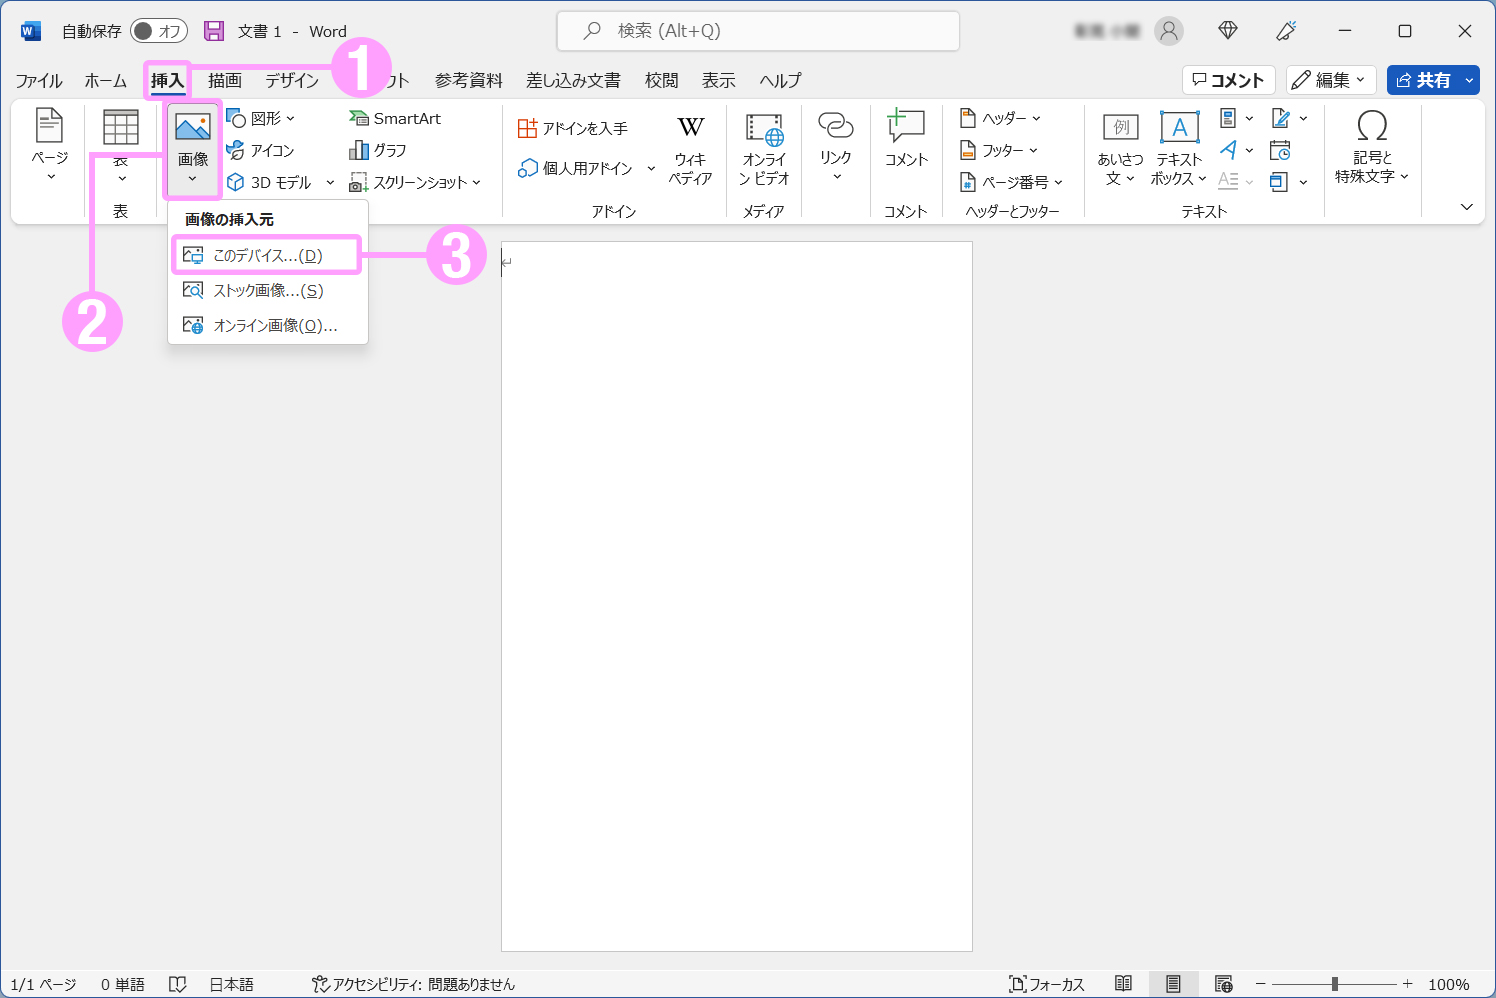The height and width of the screenshot is (998, 1496).
Task: Open 編集 options in the top right
Action: [1331, 80]
